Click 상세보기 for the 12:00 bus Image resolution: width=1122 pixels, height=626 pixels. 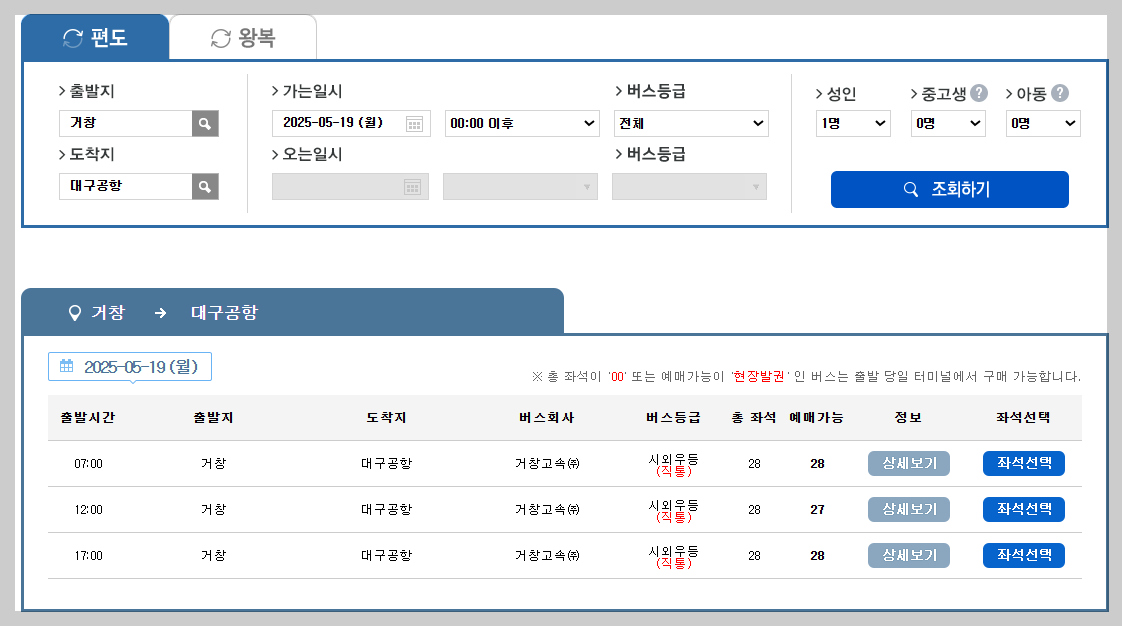[x=909, y=509]
